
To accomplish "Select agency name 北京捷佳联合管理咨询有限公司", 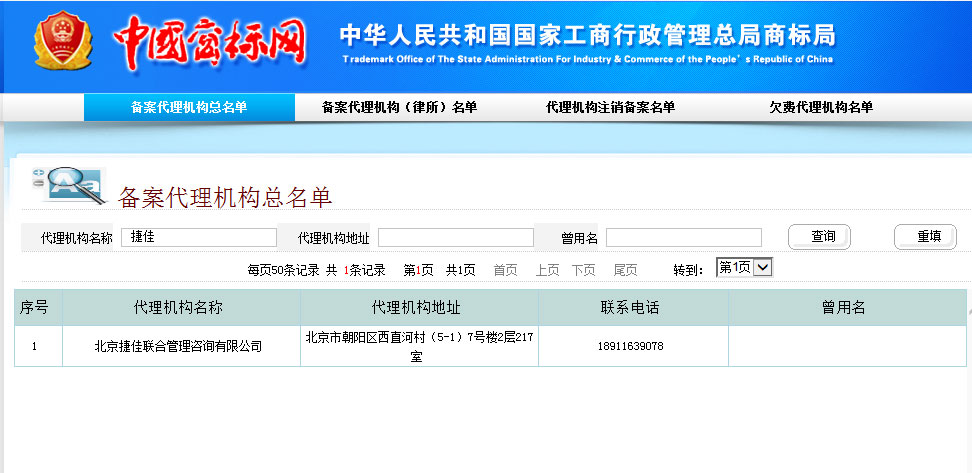I will pos(179,347).
